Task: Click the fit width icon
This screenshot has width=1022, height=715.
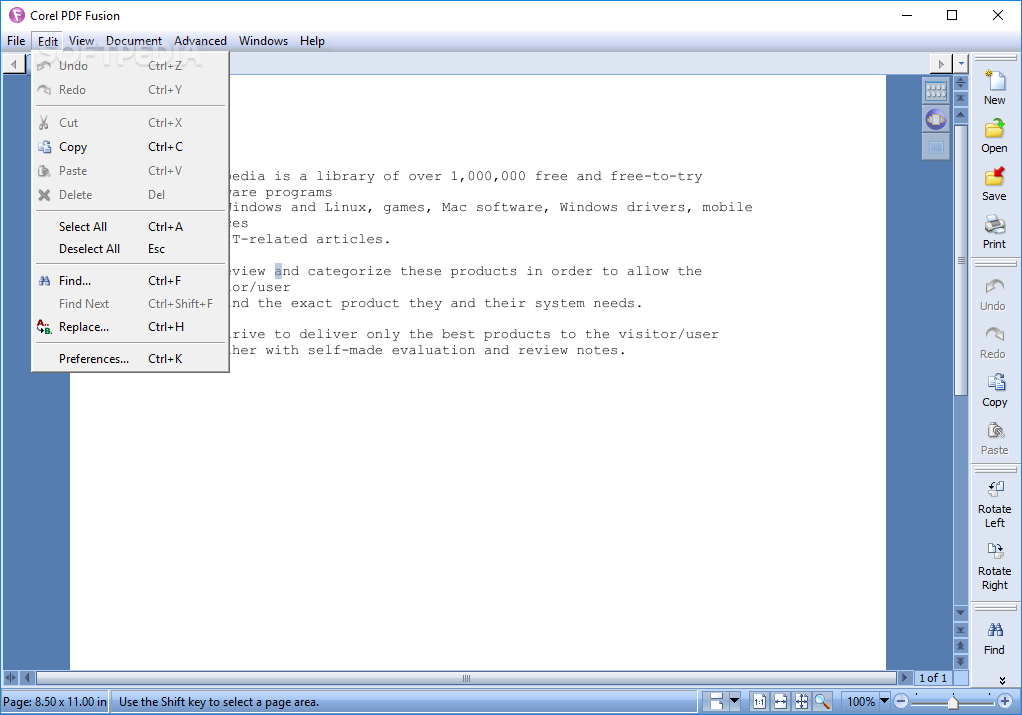Action: (x=780, y=701)
